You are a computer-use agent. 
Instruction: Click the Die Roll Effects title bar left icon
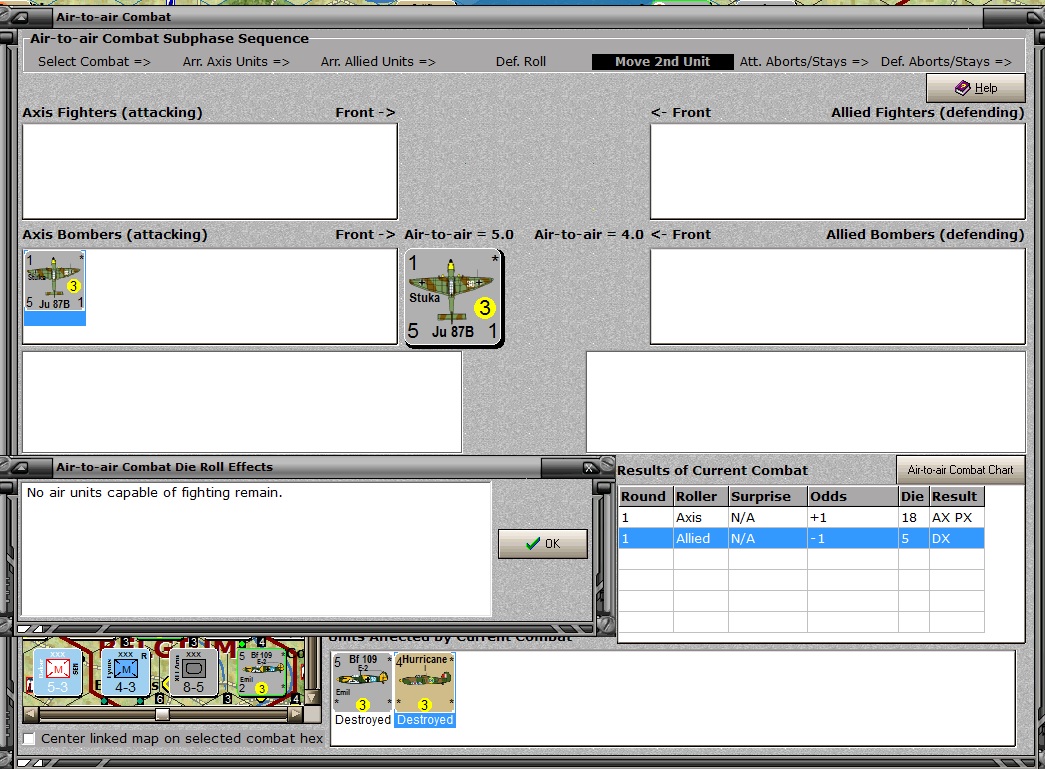point(20,467)
